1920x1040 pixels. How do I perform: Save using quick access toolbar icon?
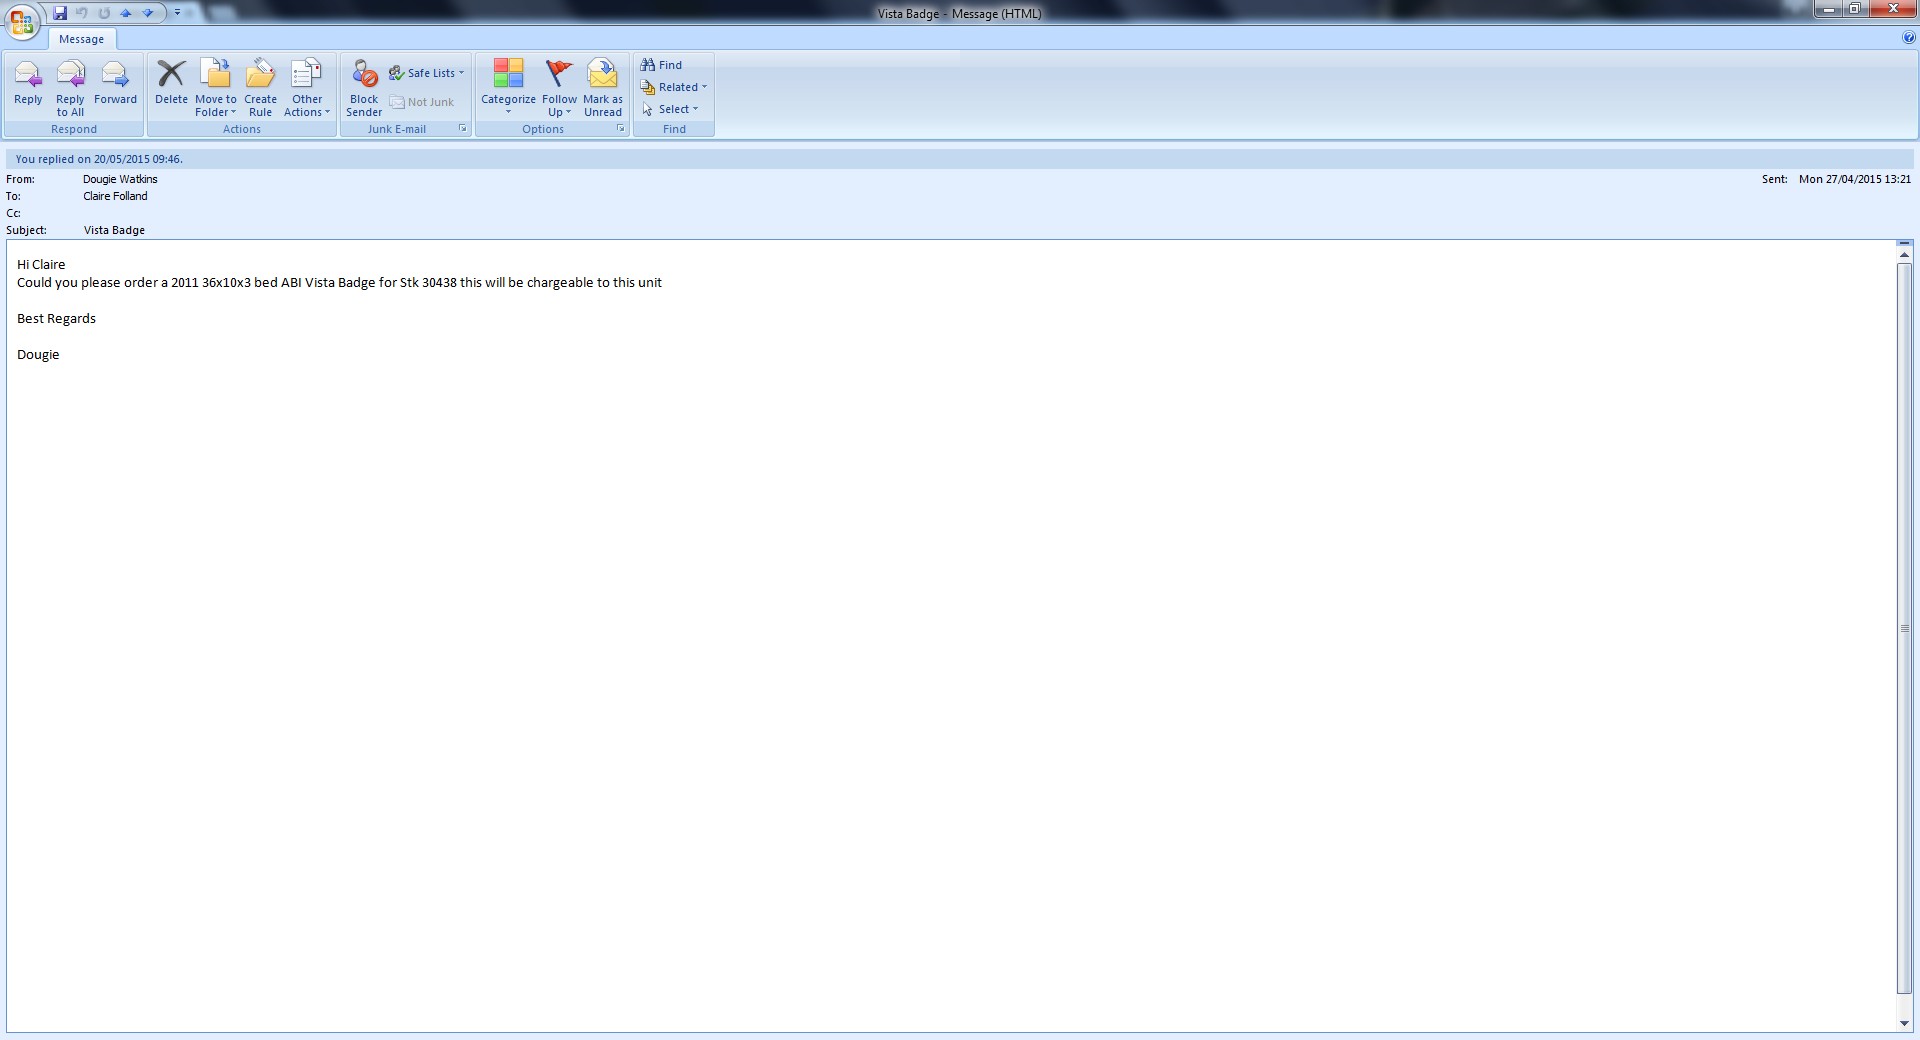pyautogui.click(x=60, y=13)
